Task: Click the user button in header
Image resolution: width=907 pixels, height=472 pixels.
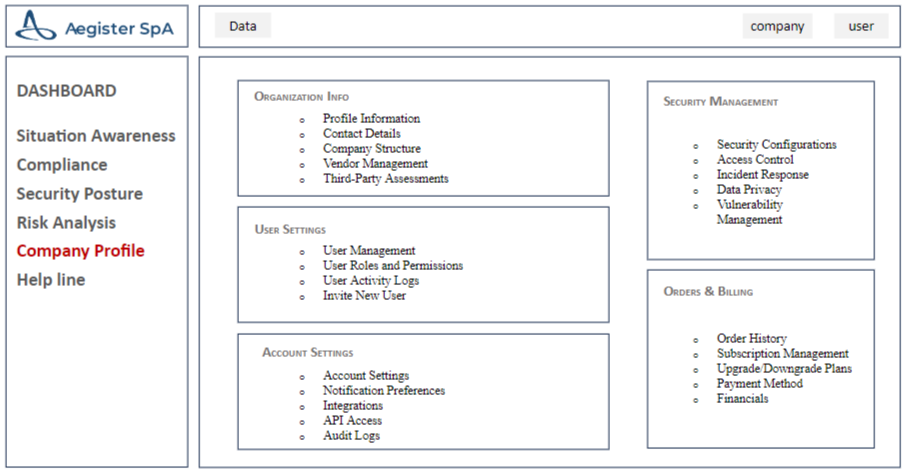Action: [x=861, y=26]
